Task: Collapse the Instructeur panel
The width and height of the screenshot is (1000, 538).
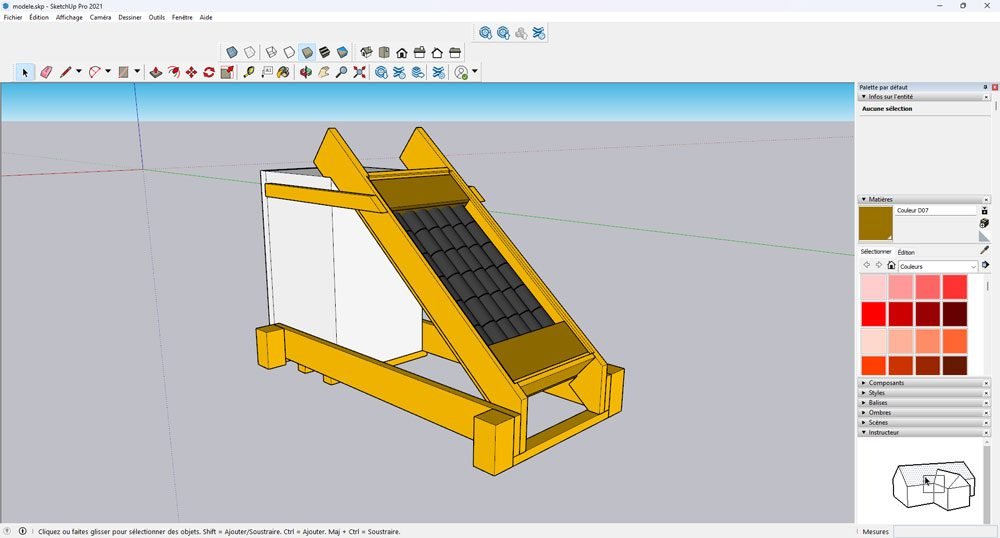Action: (864, 432)
